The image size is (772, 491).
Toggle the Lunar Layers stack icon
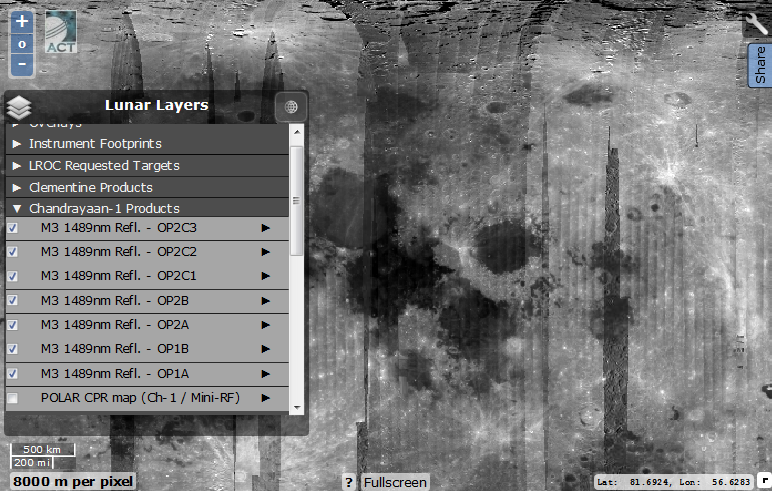click(x=19, y=107)
